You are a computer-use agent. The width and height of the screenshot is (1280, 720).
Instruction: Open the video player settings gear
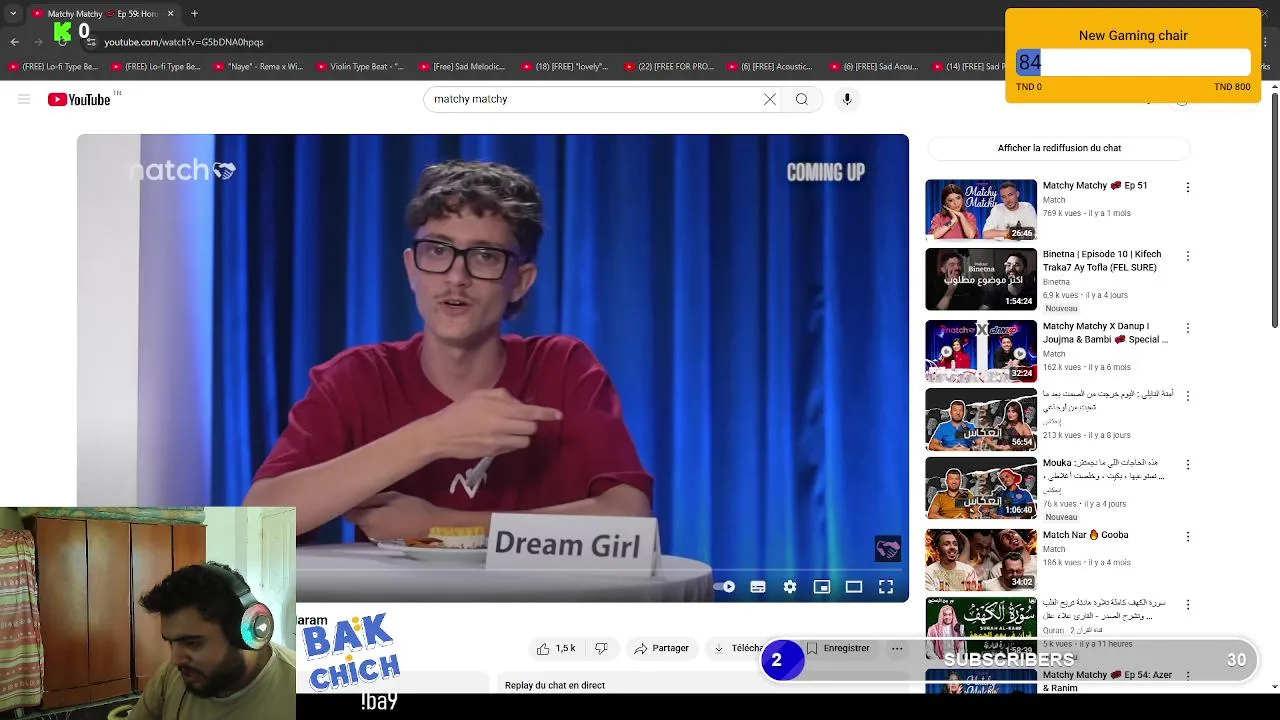790,587
